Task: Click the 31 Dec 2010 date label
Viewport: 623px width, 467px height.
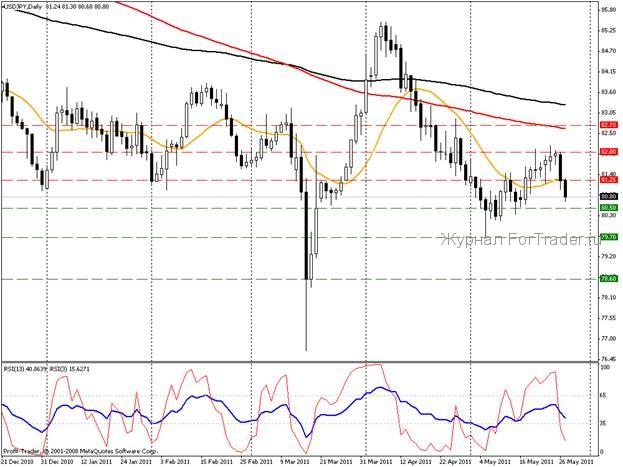Action: 56,462
